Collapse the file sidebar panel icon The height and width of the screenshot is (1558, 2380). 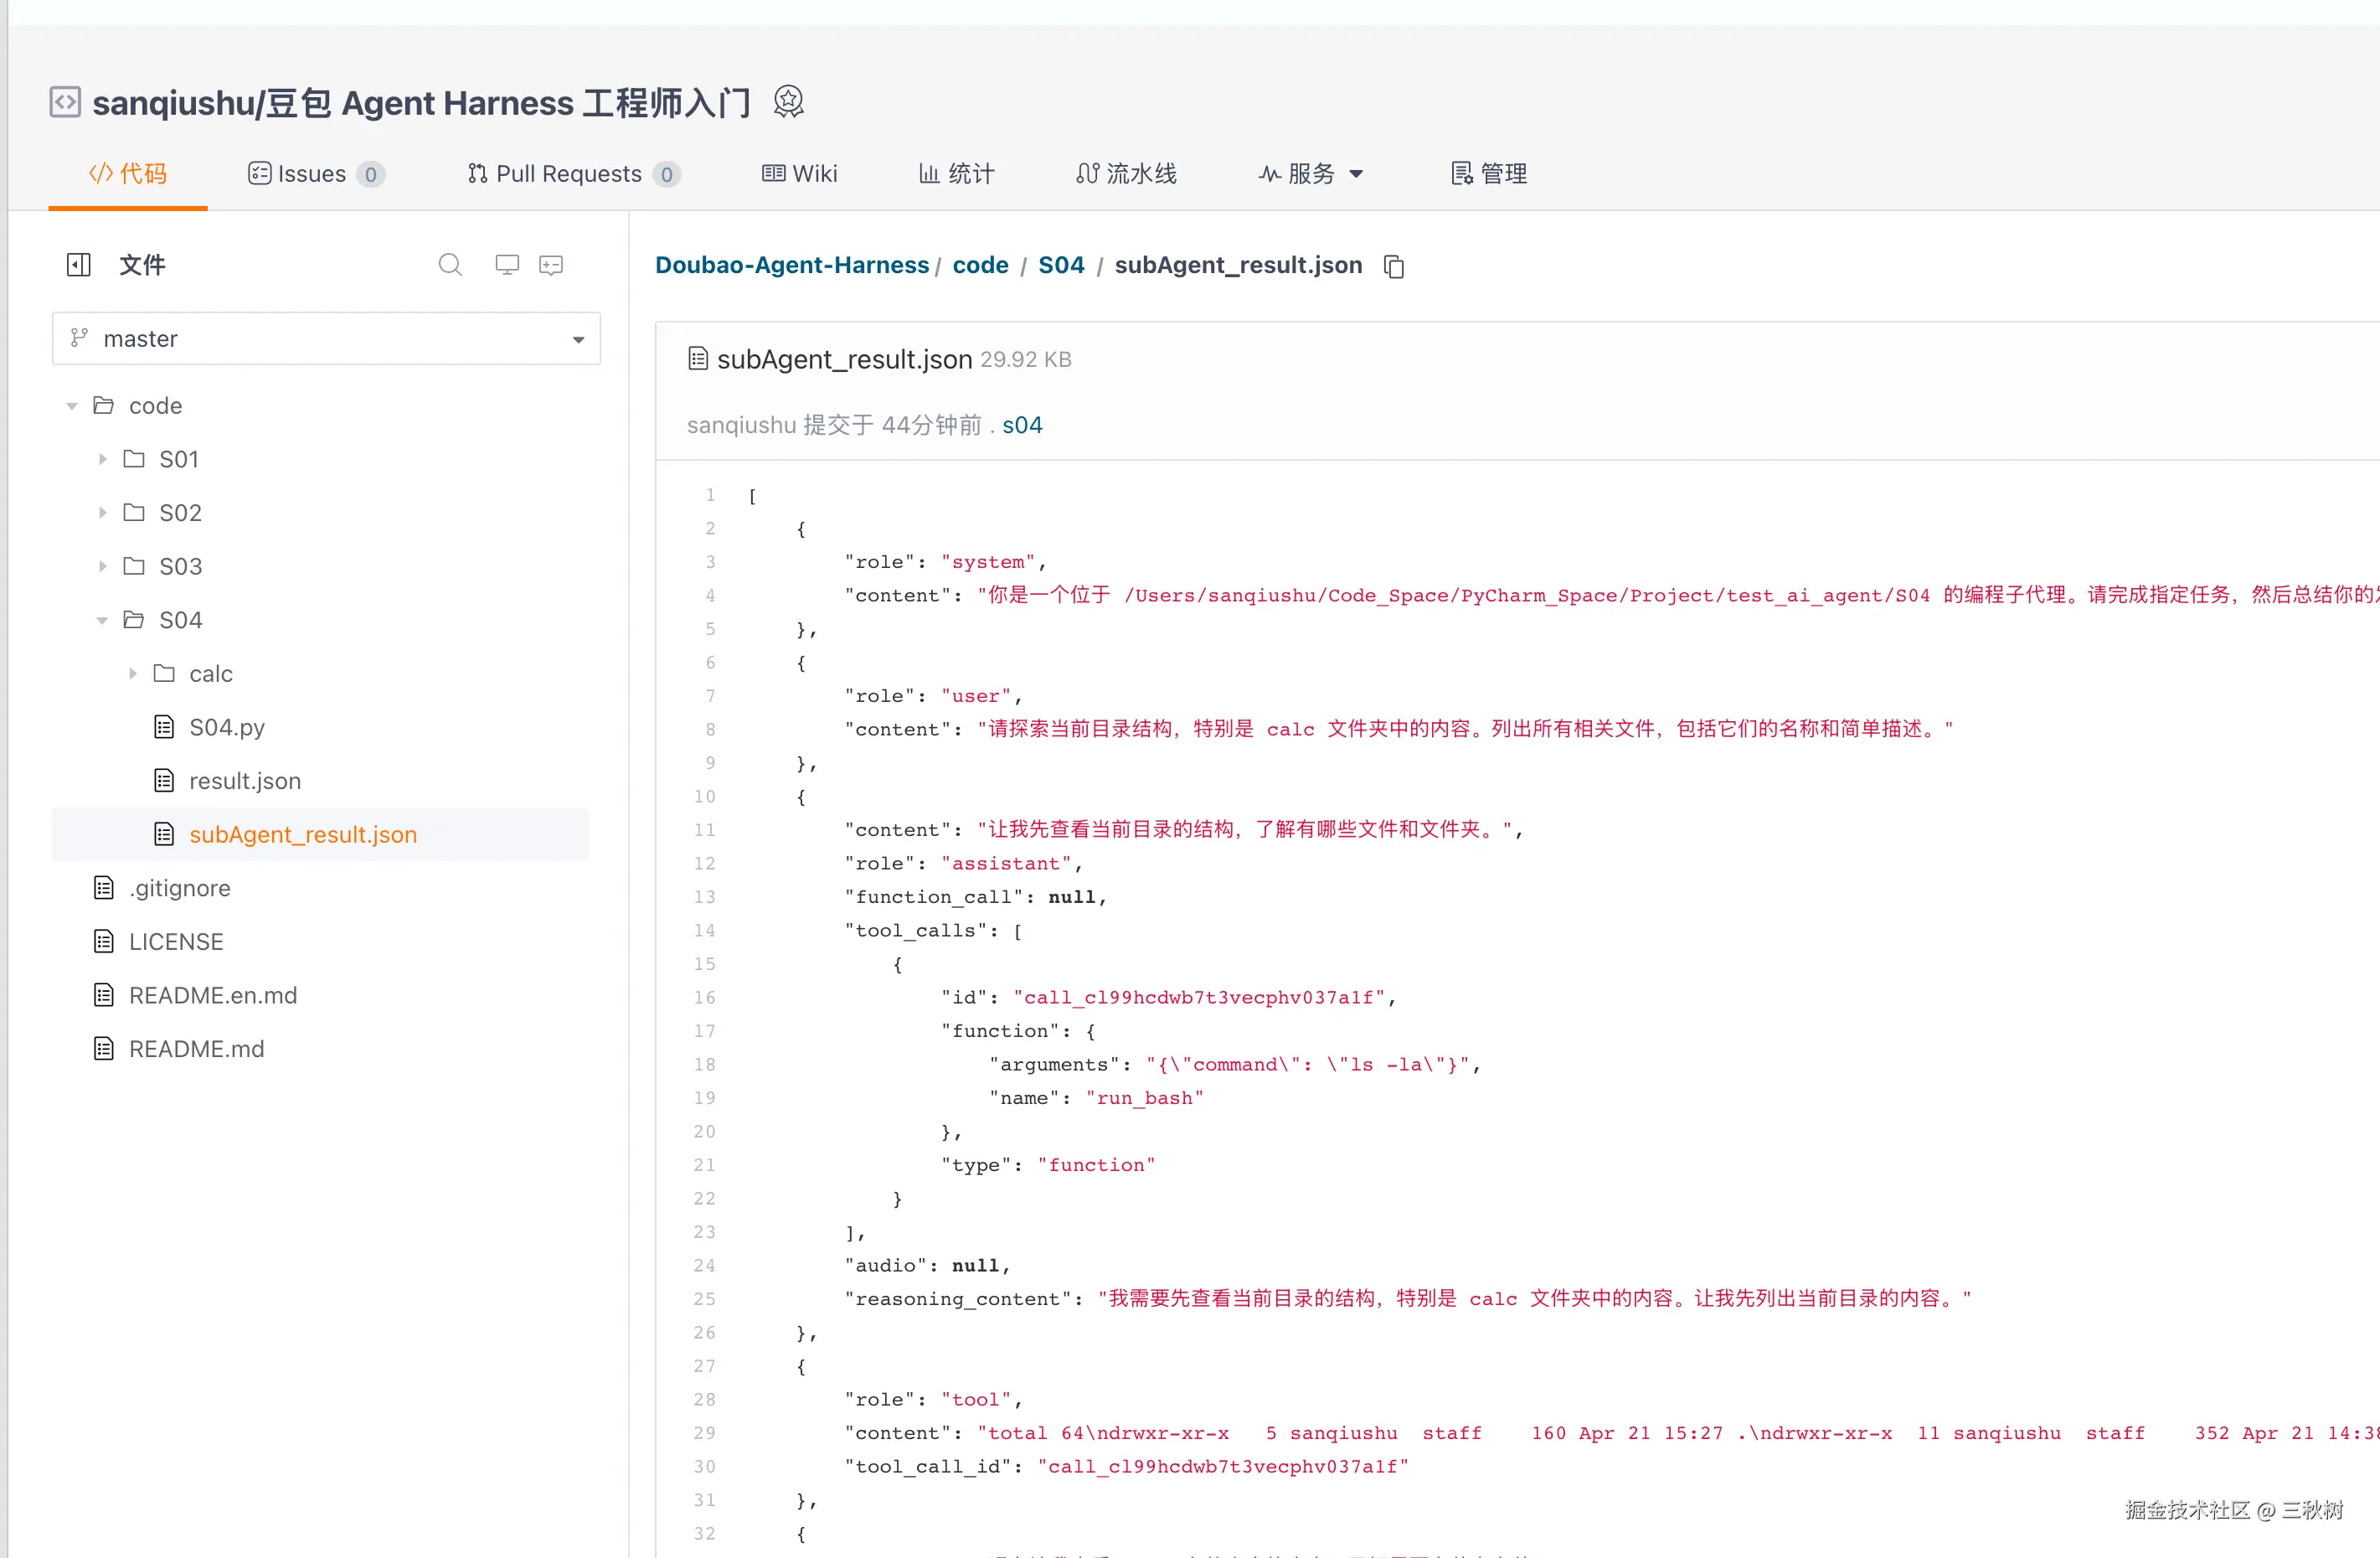tap(78, 265)
